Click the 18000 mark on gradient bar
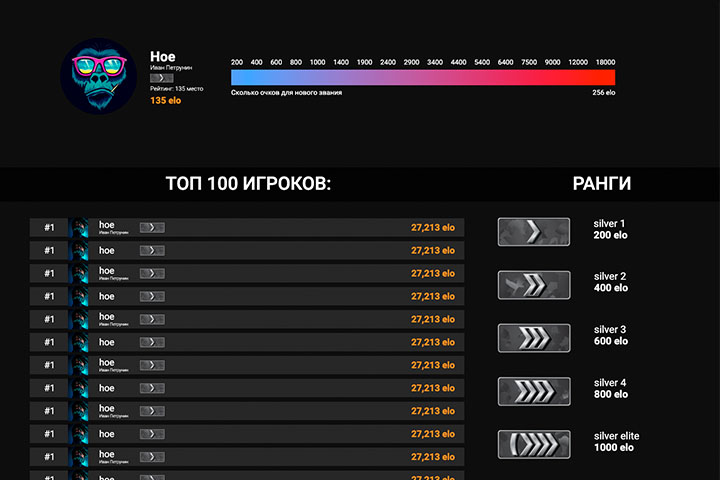720x480 pixels. 605,62
